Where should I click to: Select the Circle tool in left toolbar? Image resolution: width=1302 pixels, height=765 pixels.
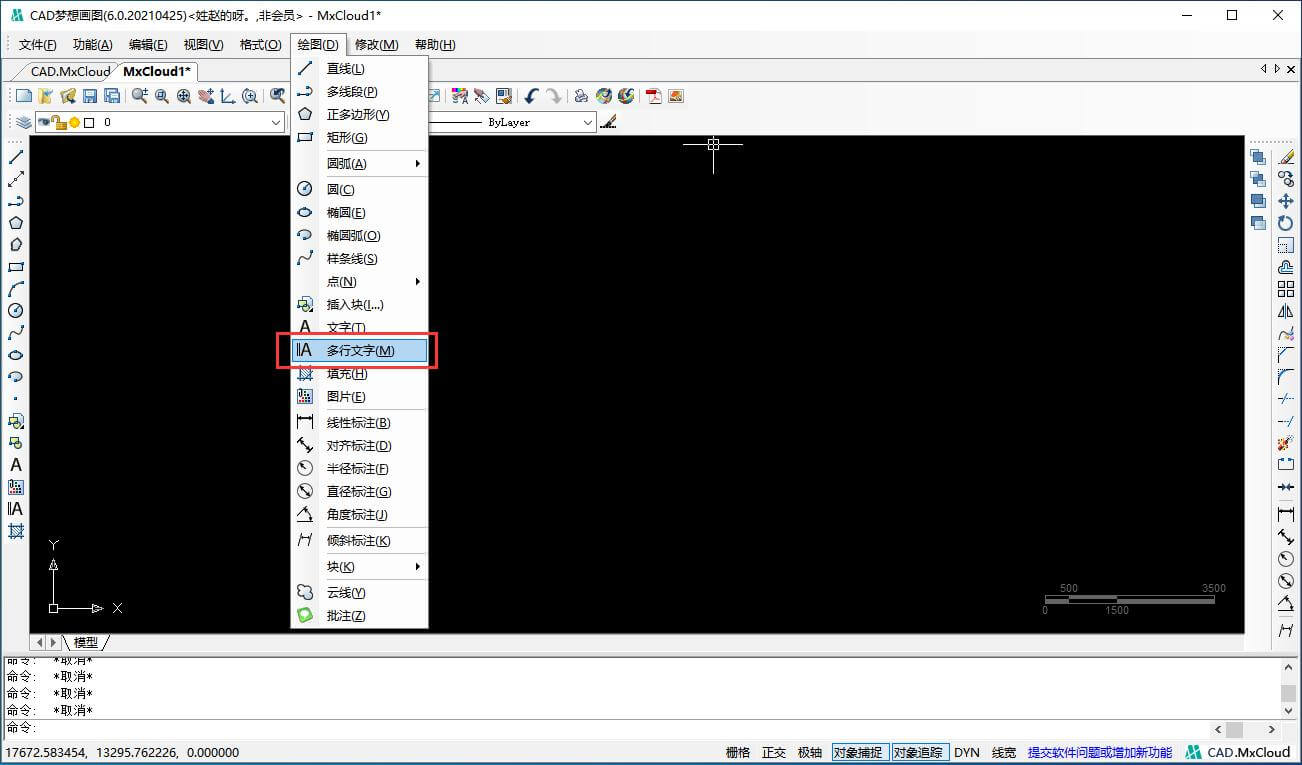(x=16, y=311)
